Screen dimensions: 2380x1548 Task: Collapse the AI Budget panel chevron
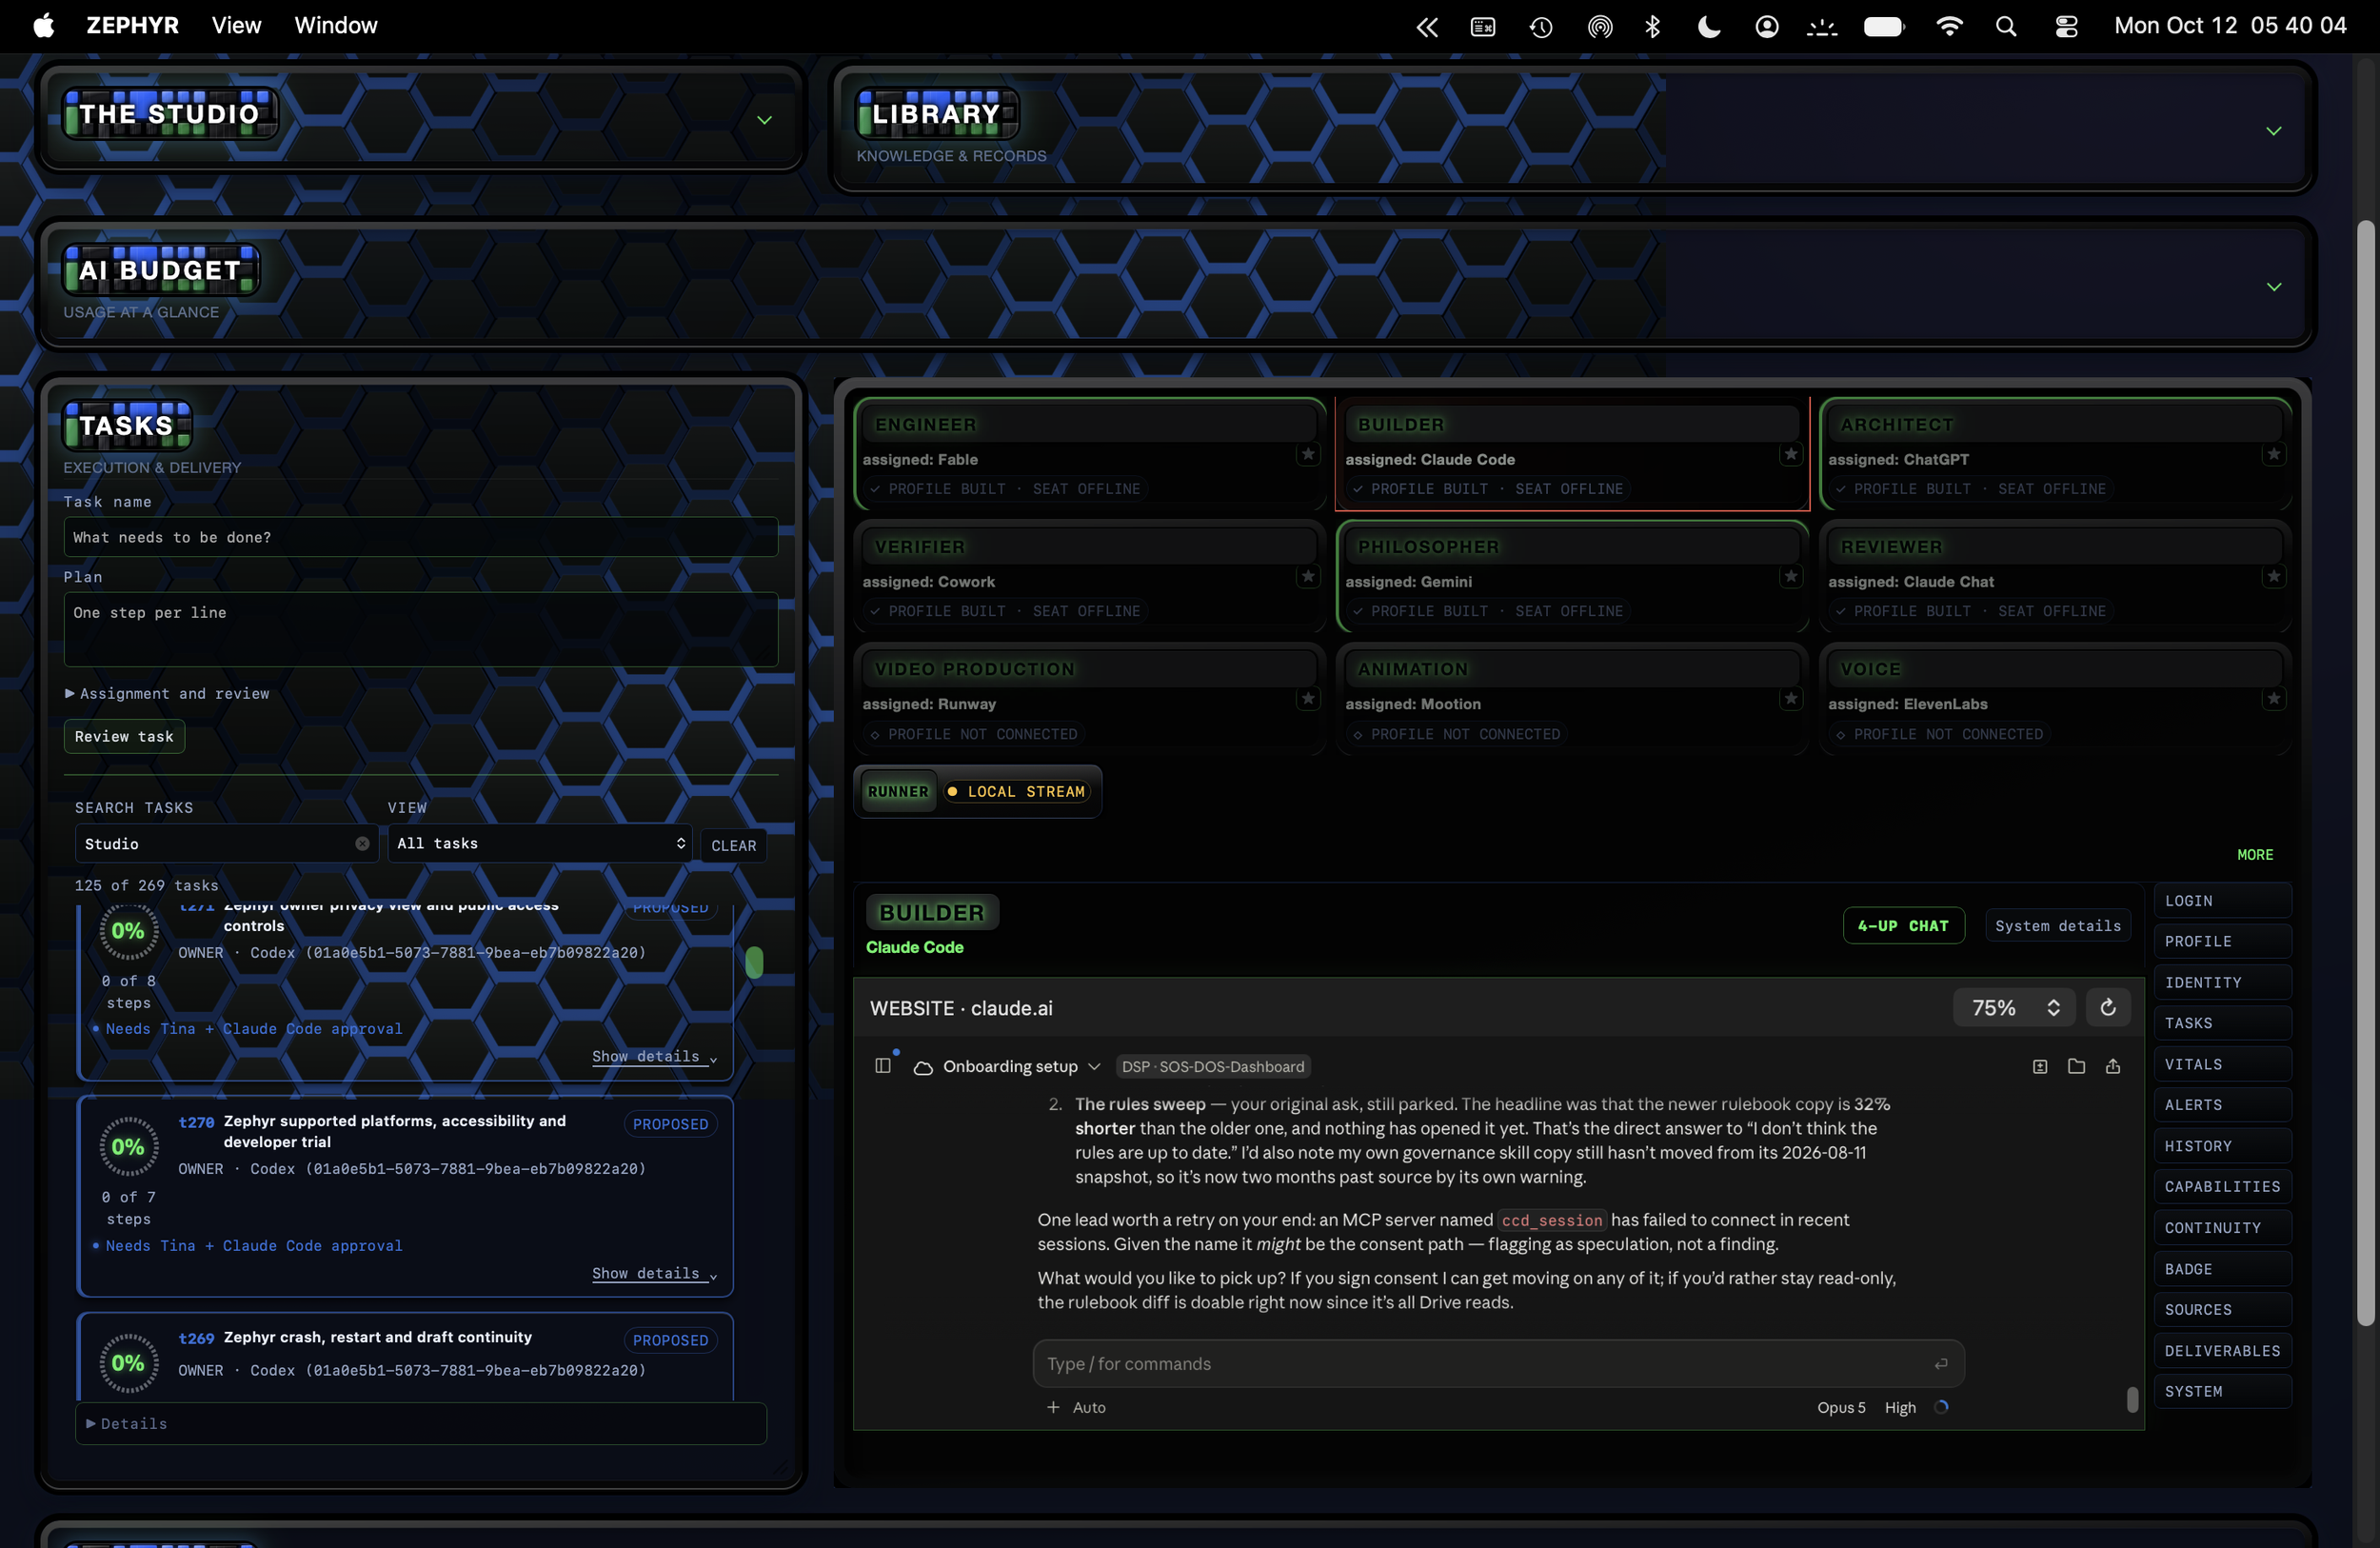click(x=2274, y=287)
